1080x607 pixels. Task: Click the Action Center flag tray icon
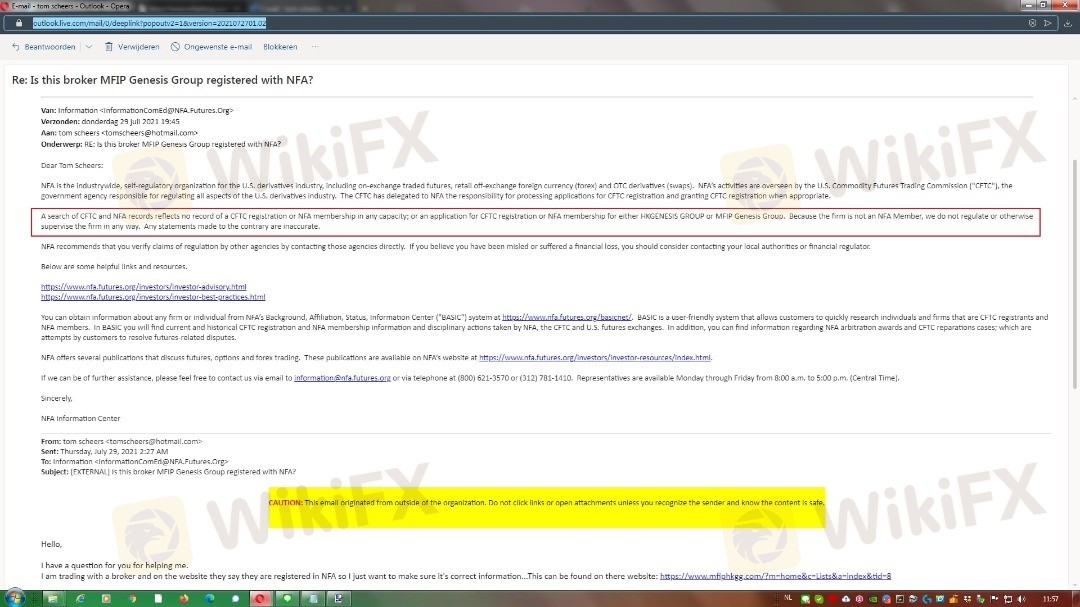click(995, 599)
